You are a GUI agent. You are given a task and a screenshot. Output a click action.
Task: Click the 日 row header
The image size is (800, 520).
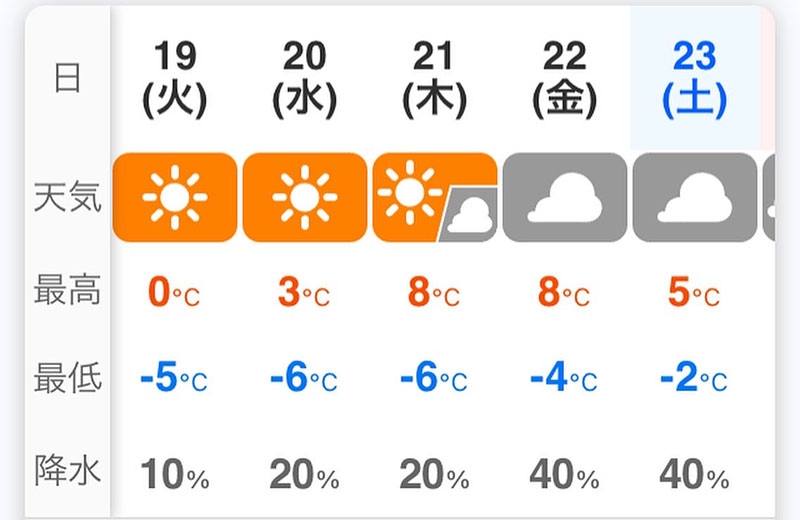coord(67,78)
